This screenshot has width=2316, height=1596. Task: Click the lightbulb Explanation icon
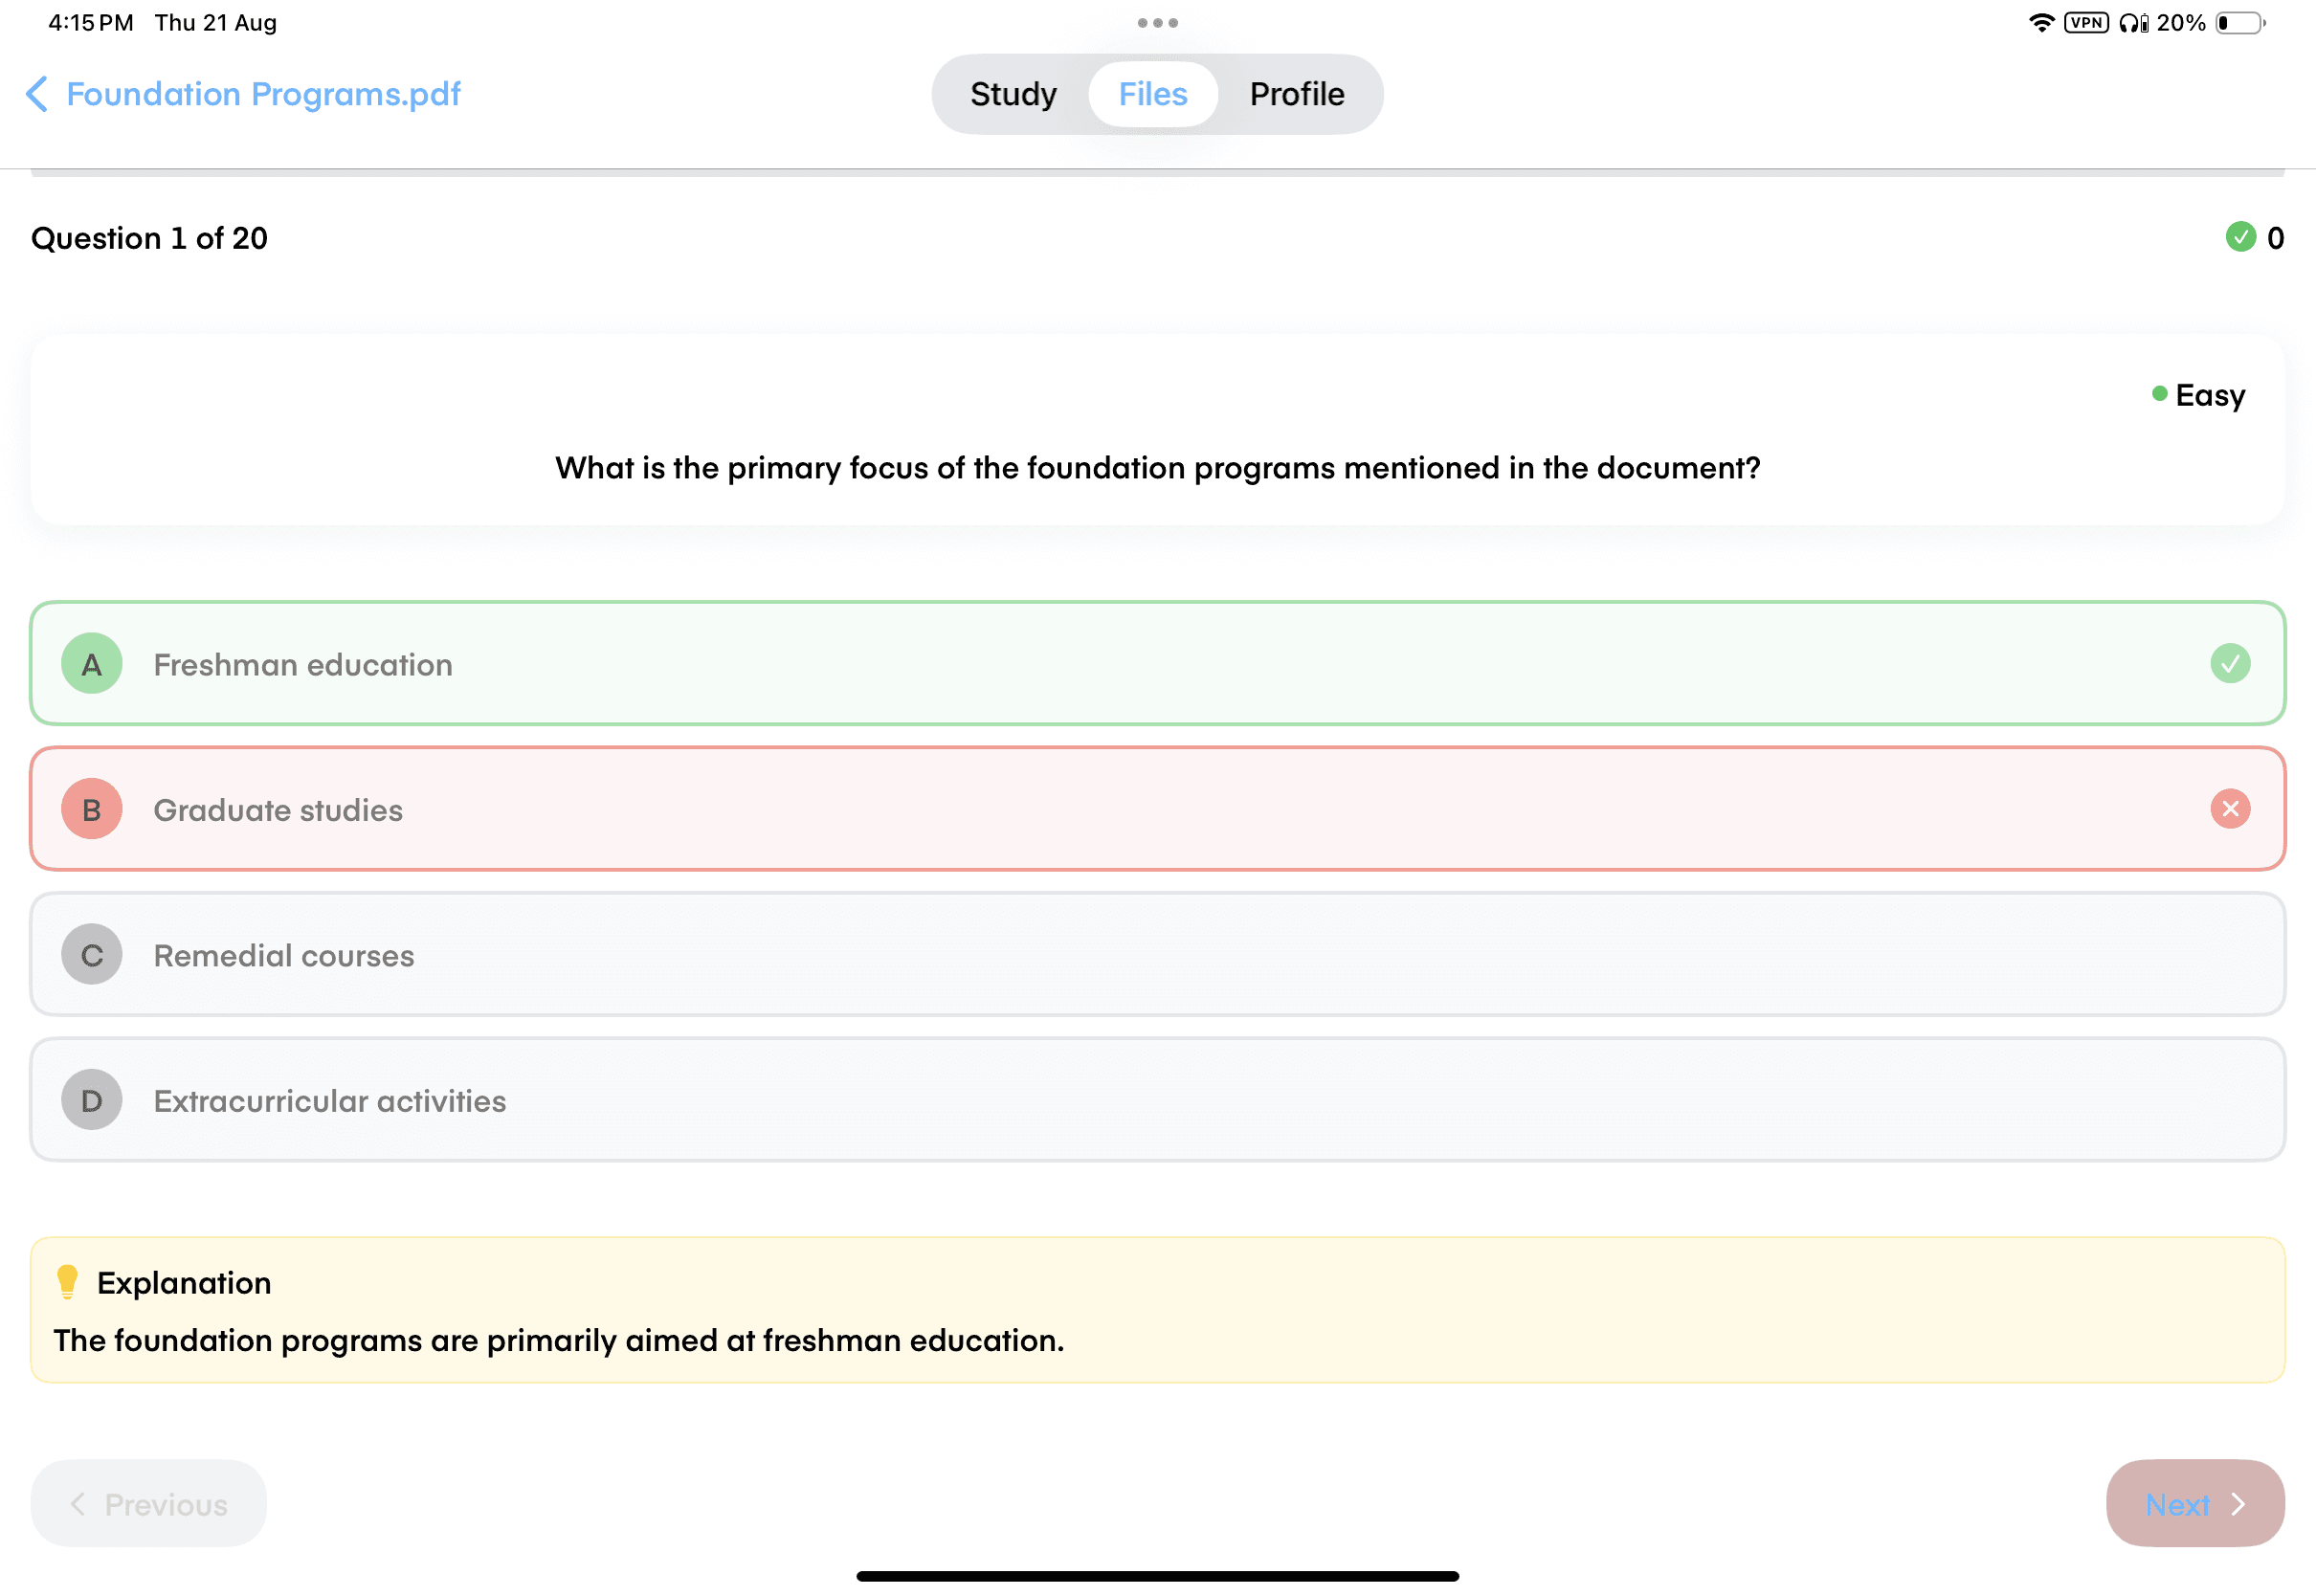pos(67,1282)
